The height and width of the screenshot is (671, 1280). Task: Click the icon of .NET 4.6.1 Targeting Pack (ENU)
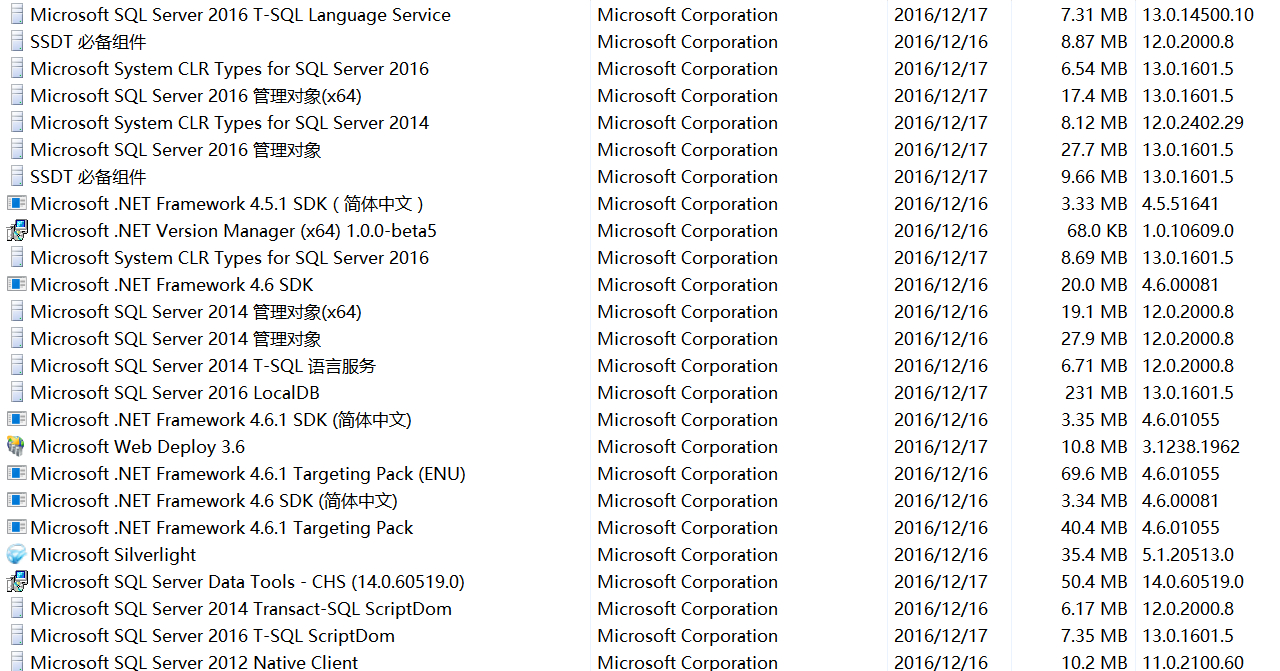pos(16,473)
